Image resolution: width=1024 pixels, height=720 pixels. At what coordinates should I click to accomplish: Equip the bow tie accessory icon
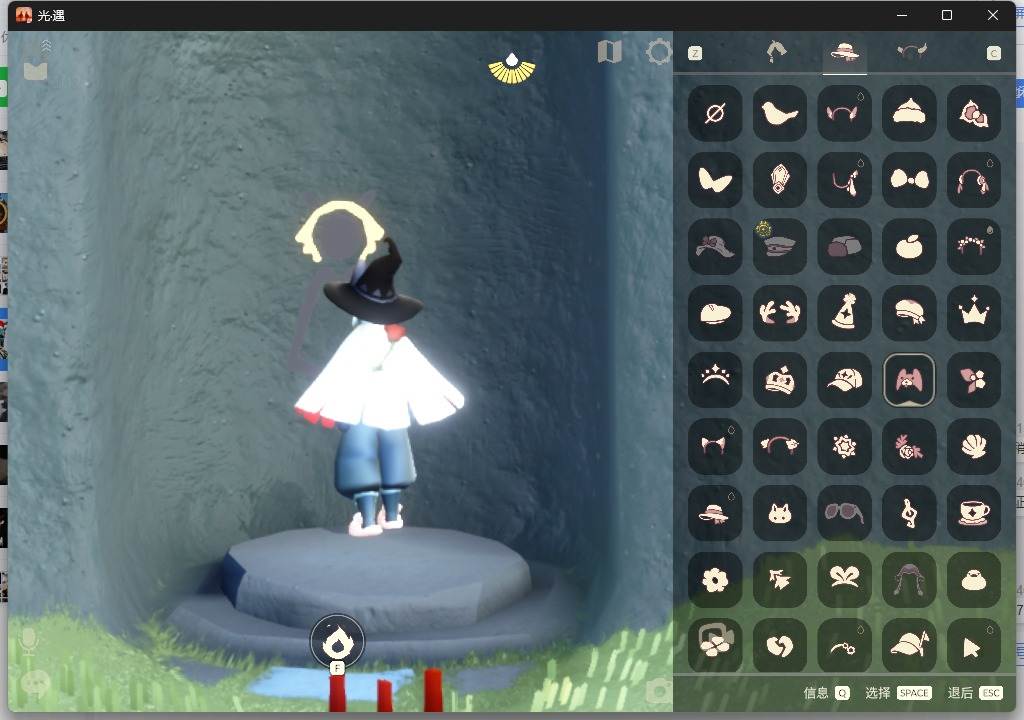click(909, 180)
